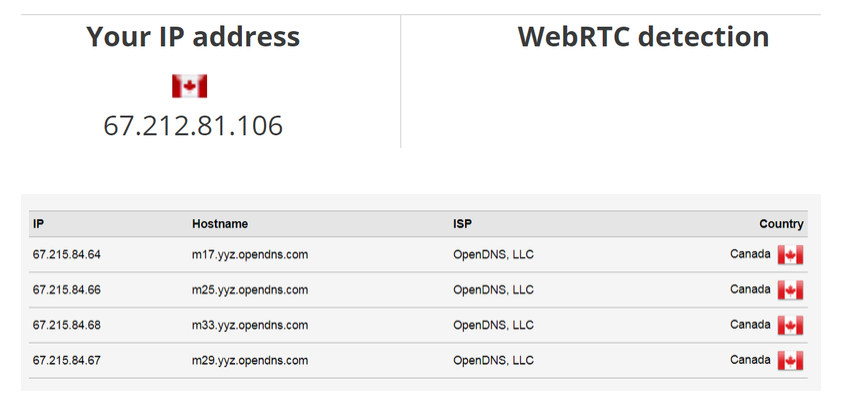Click the Canada flag in the m25.yyz.opendns.com row
The height and width of the screenshot is (400, 845).
click(790, 290)
